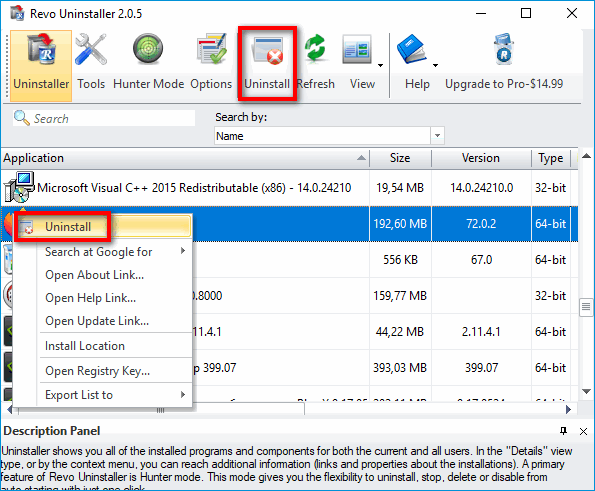Click the 192,60 MB size cell
Image resolution: width=595 pixels, height=491 pixels.
[x=400, y=223]
